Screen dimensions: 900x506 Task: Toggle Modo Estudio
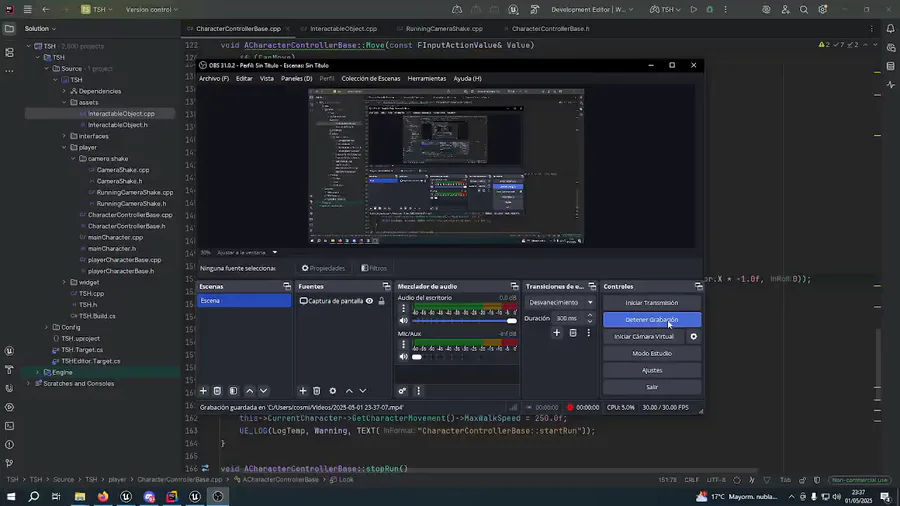pos(652,353)
